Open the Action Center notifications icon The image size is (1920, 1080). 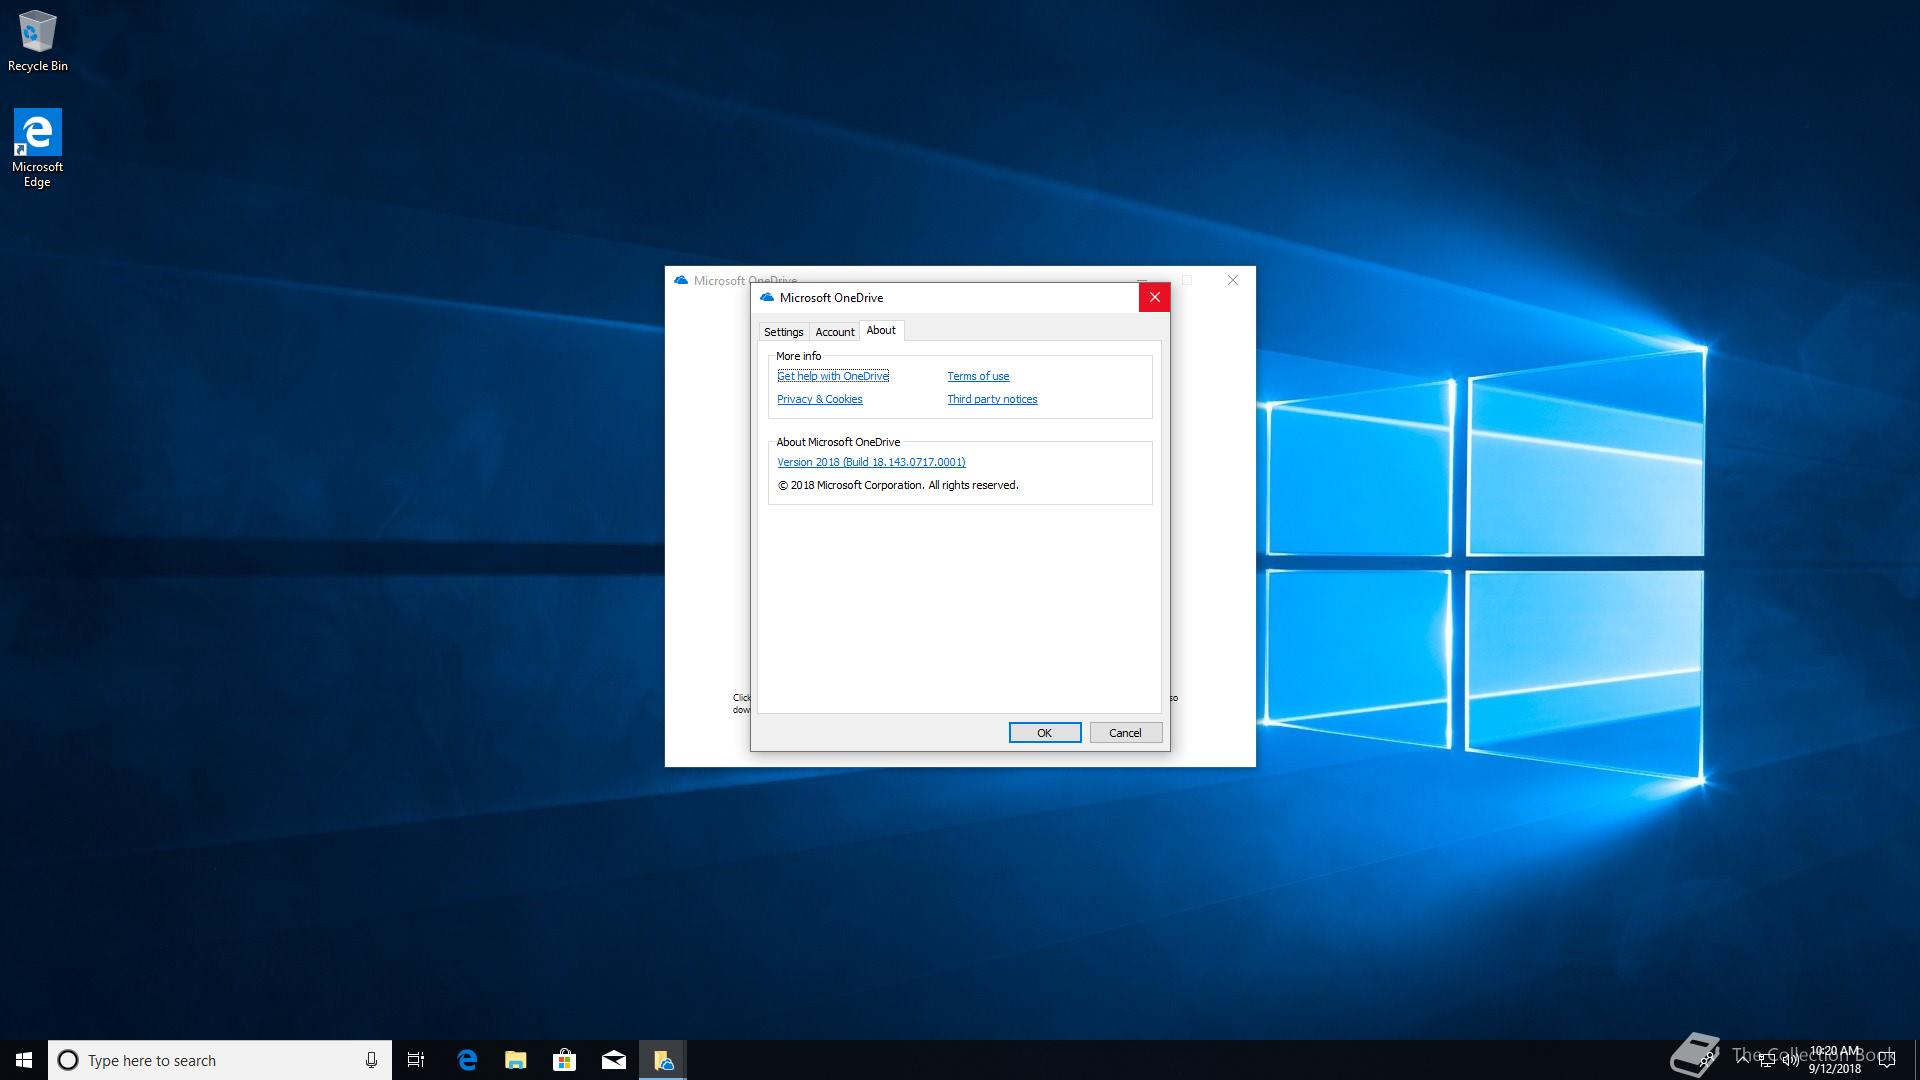coord(1887,1060)
